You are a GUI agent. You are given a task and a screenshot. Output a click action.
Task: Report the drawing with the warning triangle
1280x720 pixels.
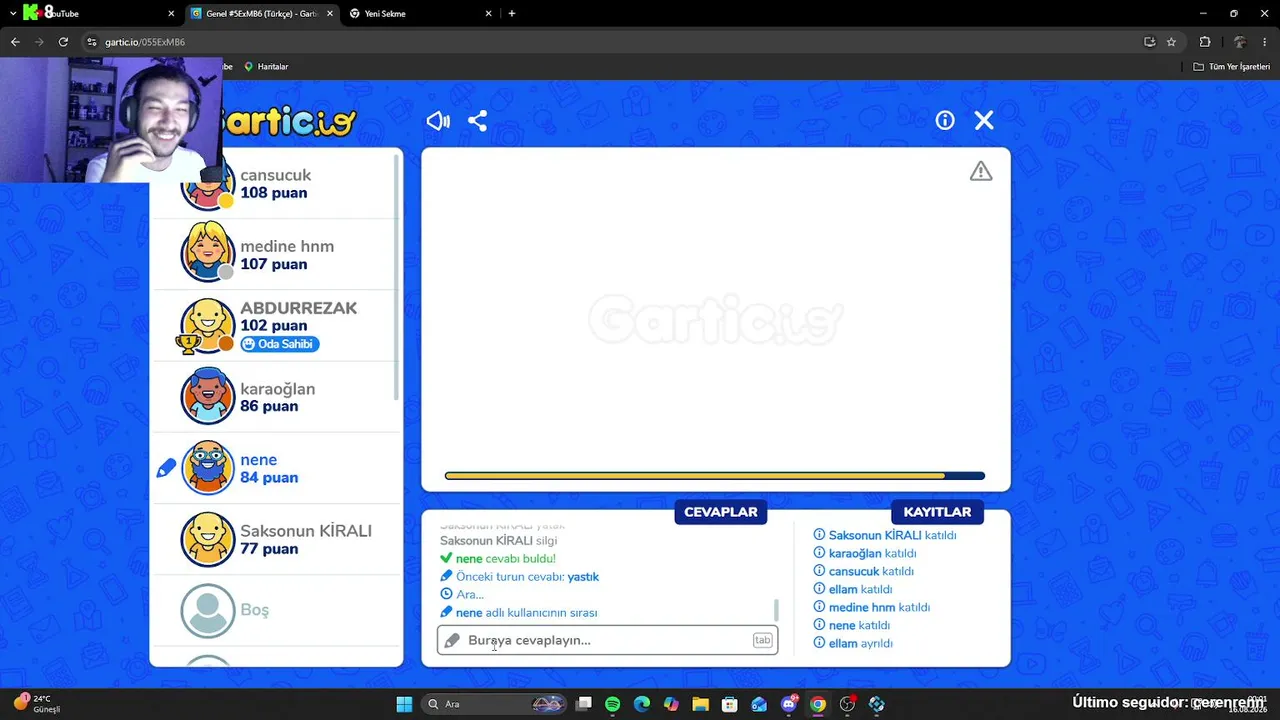981,172
